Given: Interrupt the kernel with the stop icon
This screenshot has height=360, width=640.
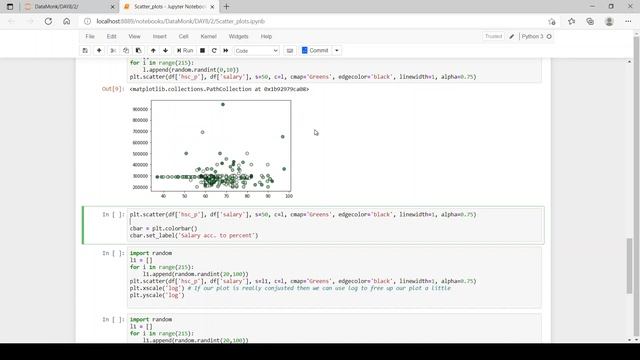Looking at the screenshot, I should pos(202,51).
